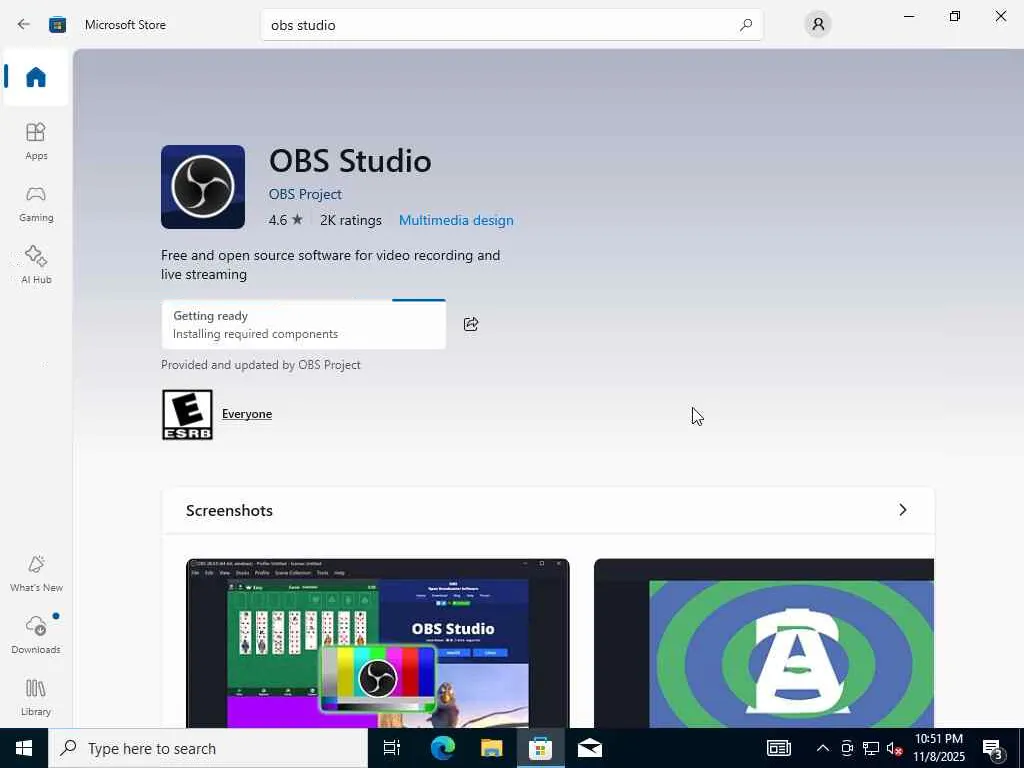
Task: Click the muted volume tray icon
Action: 894,748
